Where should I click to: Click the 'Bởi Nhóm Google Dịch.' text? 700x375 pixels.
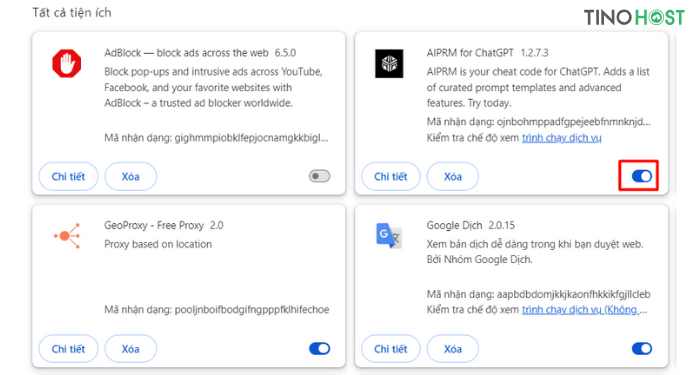(479, 259)
